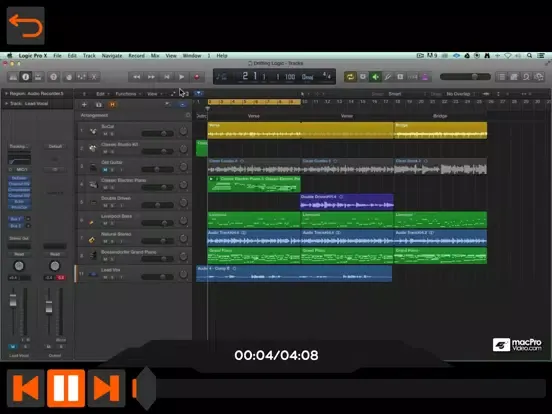Click the Stereo Out output slot
The height and width of the screenshot is (414, 552).
click(x=19, y=238)
